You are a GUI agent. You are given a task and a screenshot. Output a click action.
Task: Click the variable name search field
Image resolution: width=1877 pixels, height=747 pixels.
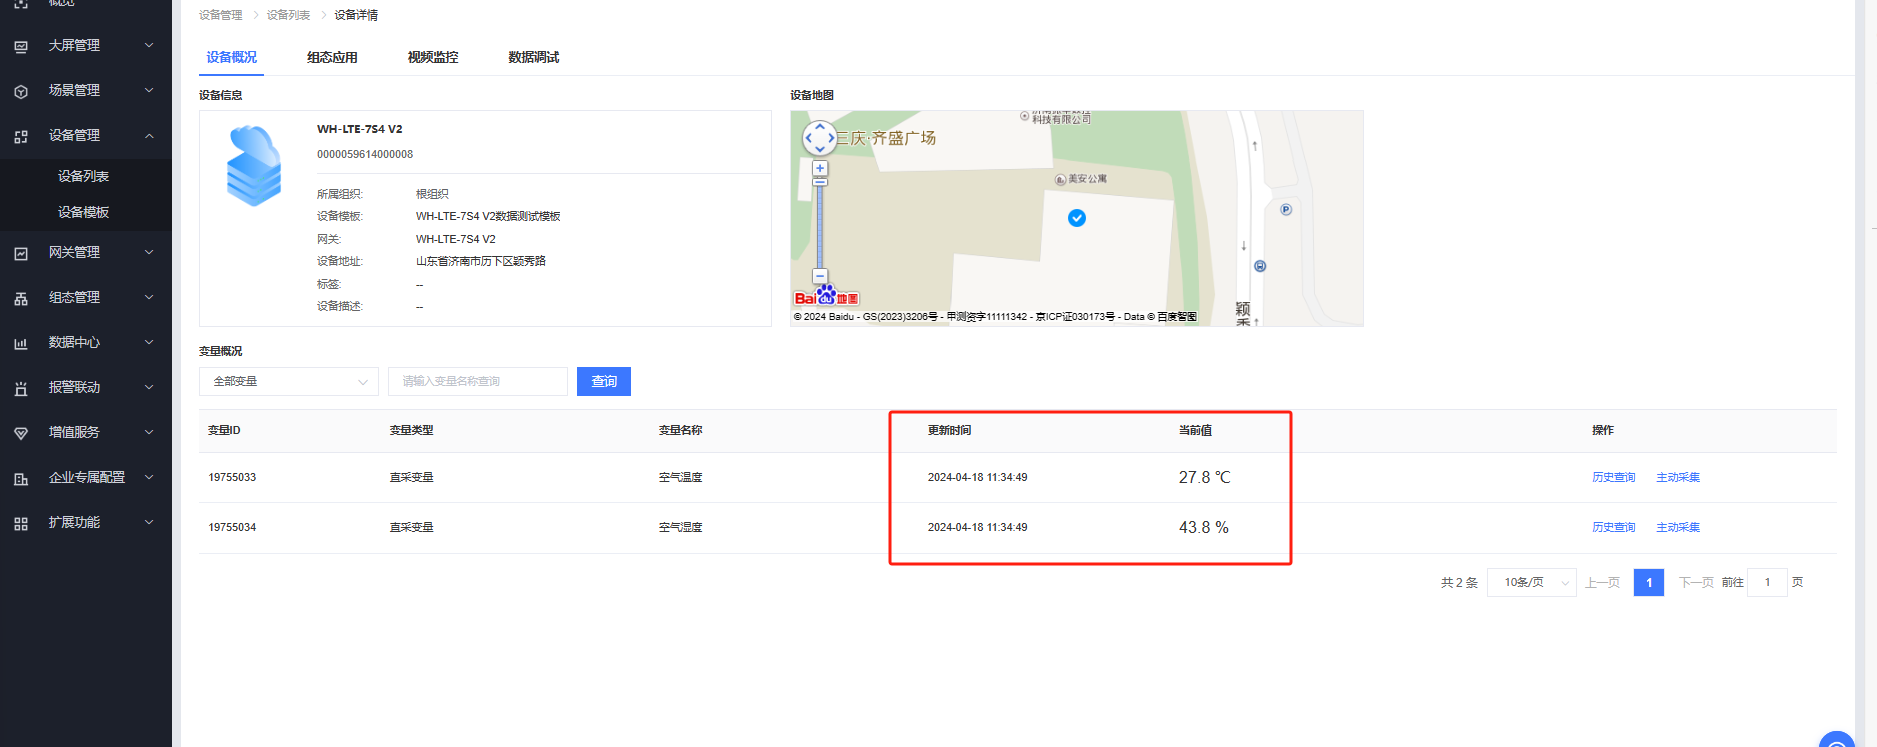pyautogui.click(x=477, y=381)
